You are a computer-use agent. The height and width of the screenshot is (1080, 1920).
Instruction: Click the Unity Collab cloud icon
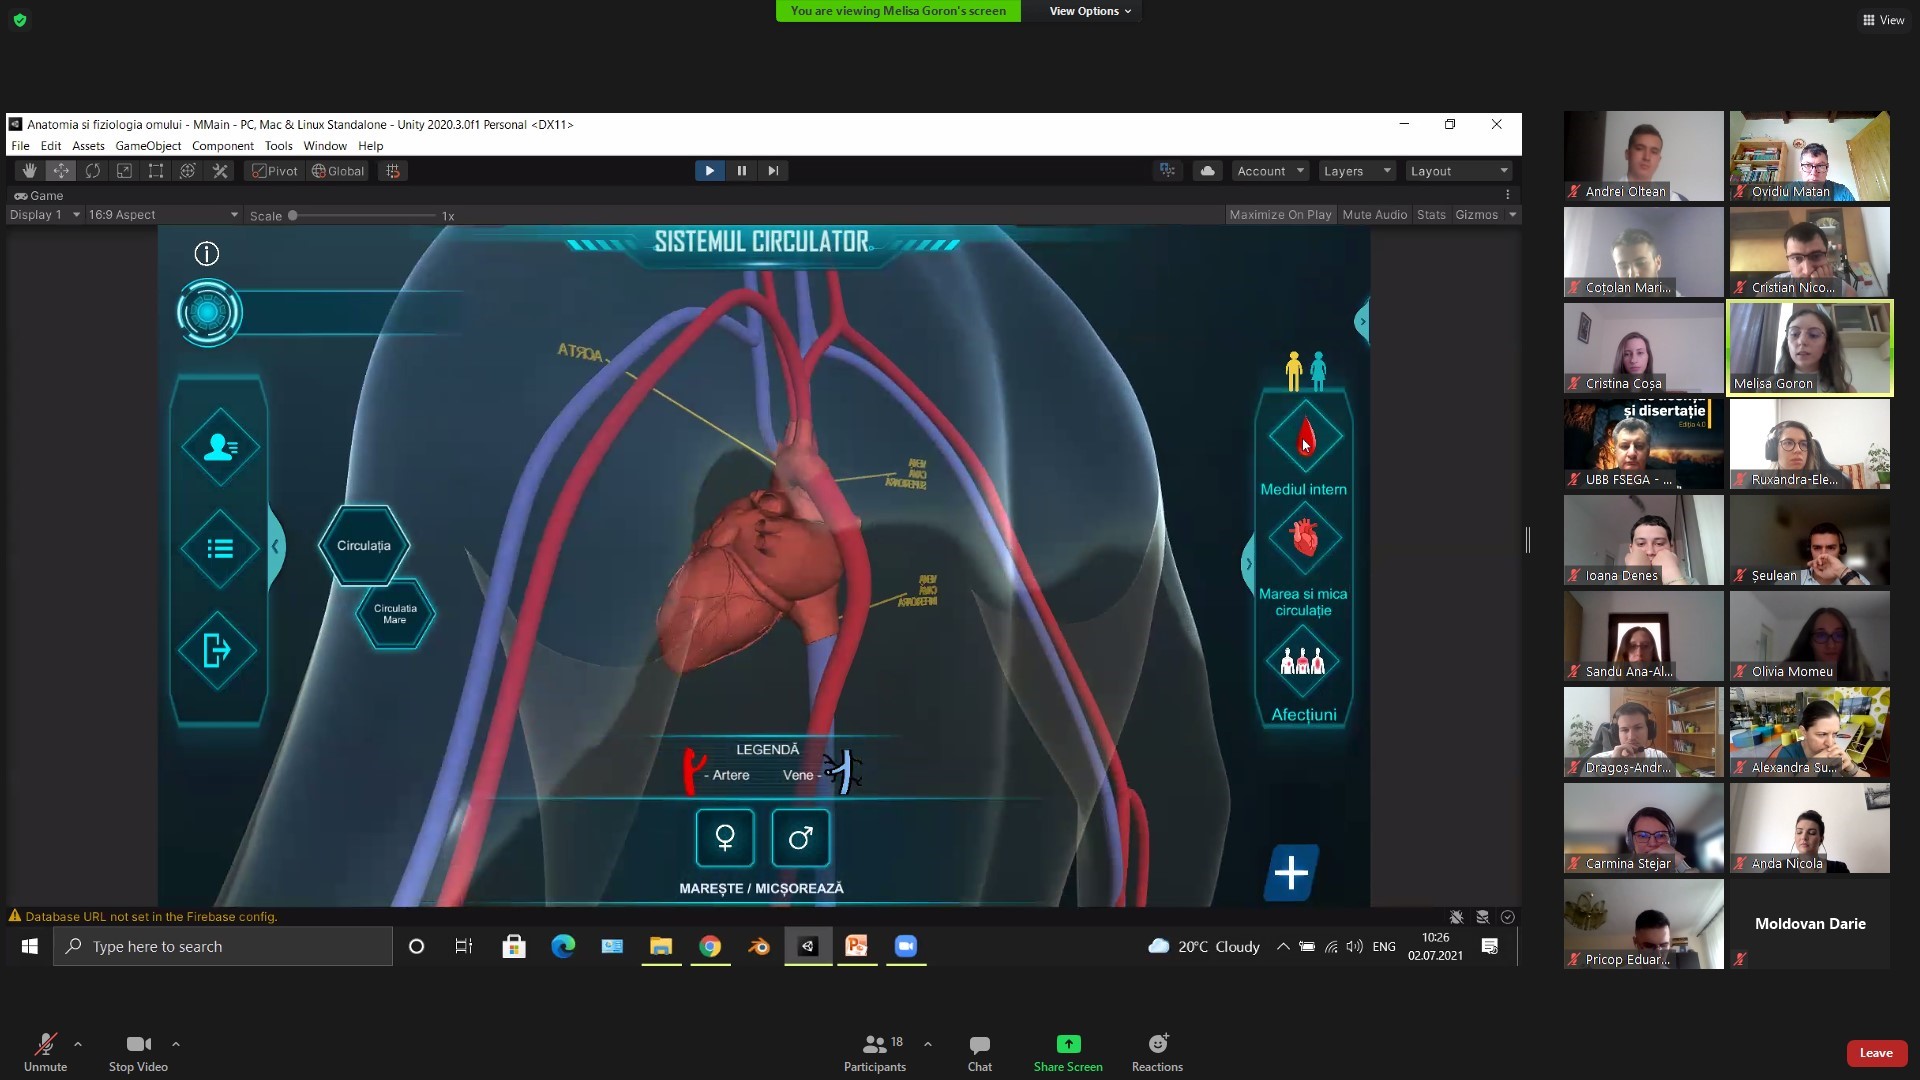1207,171
